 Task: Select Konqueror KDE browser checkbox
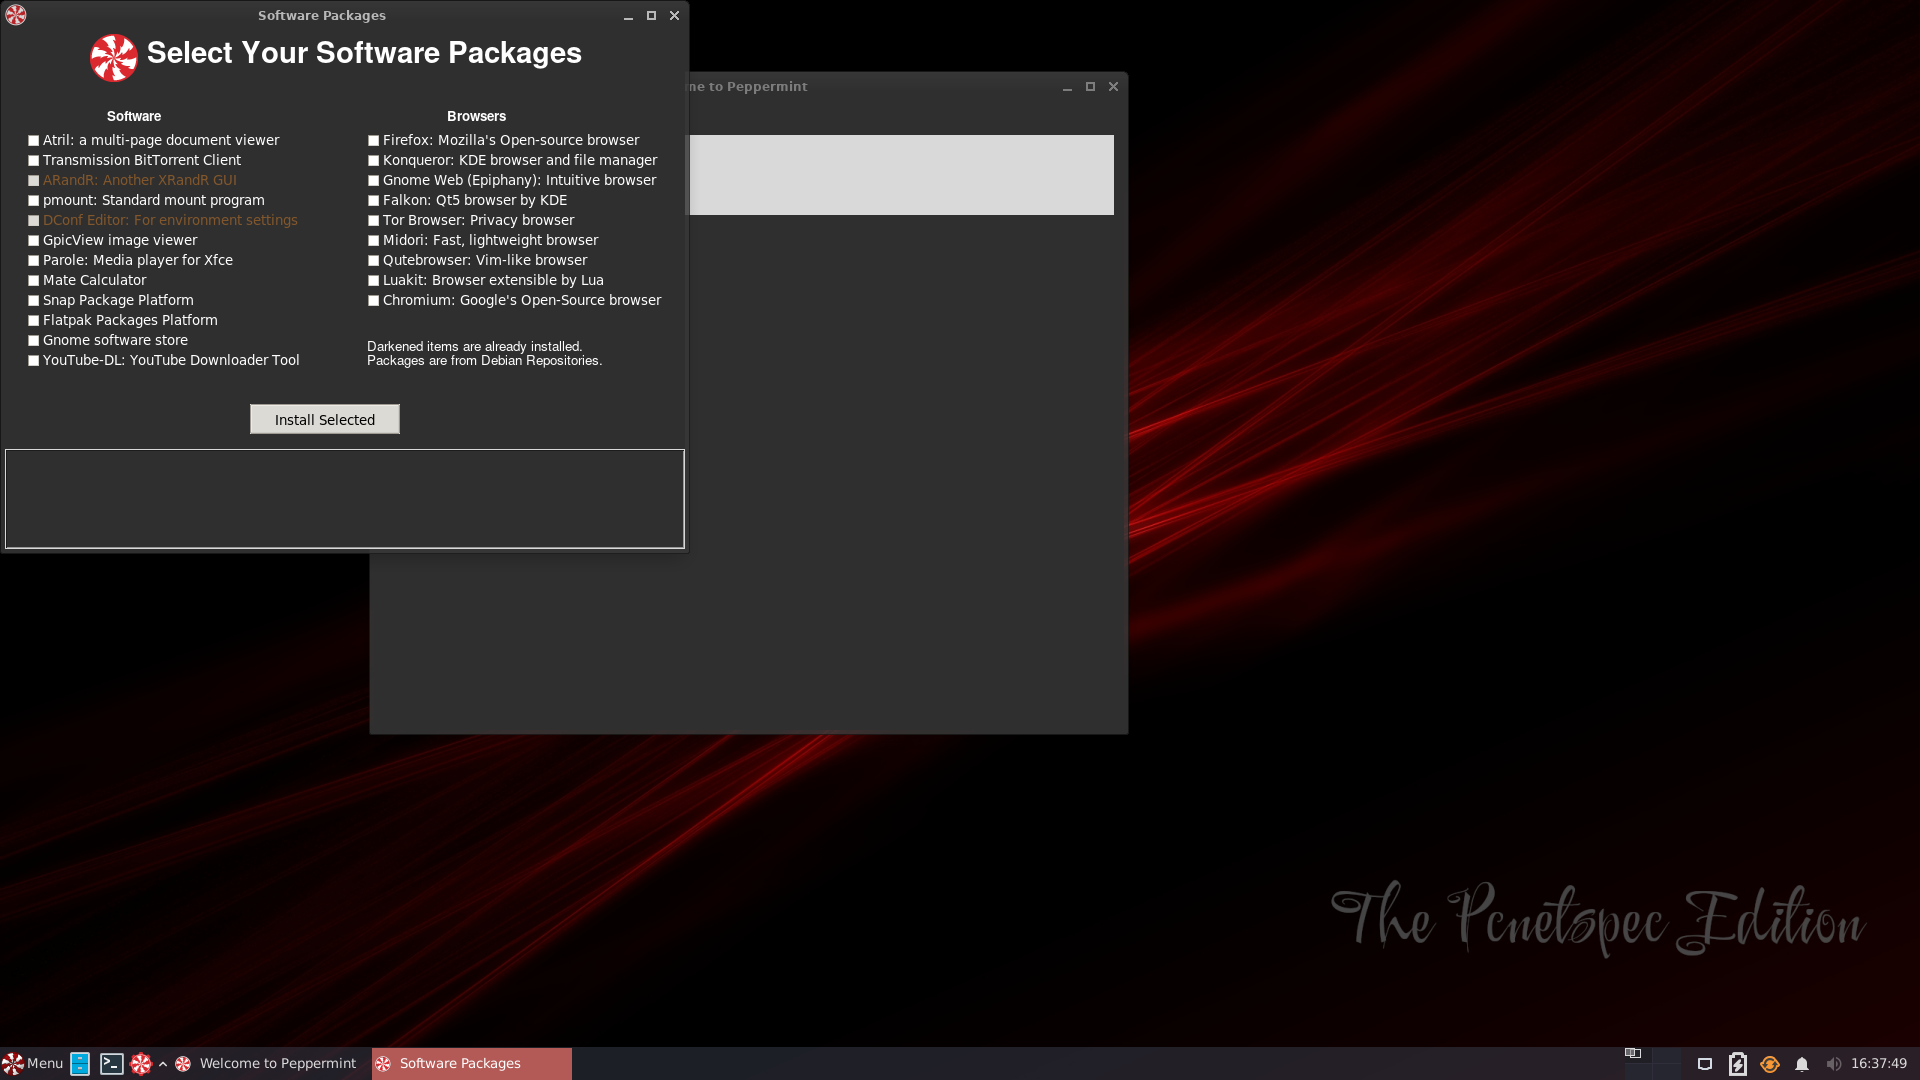click(x=374, y=161)
